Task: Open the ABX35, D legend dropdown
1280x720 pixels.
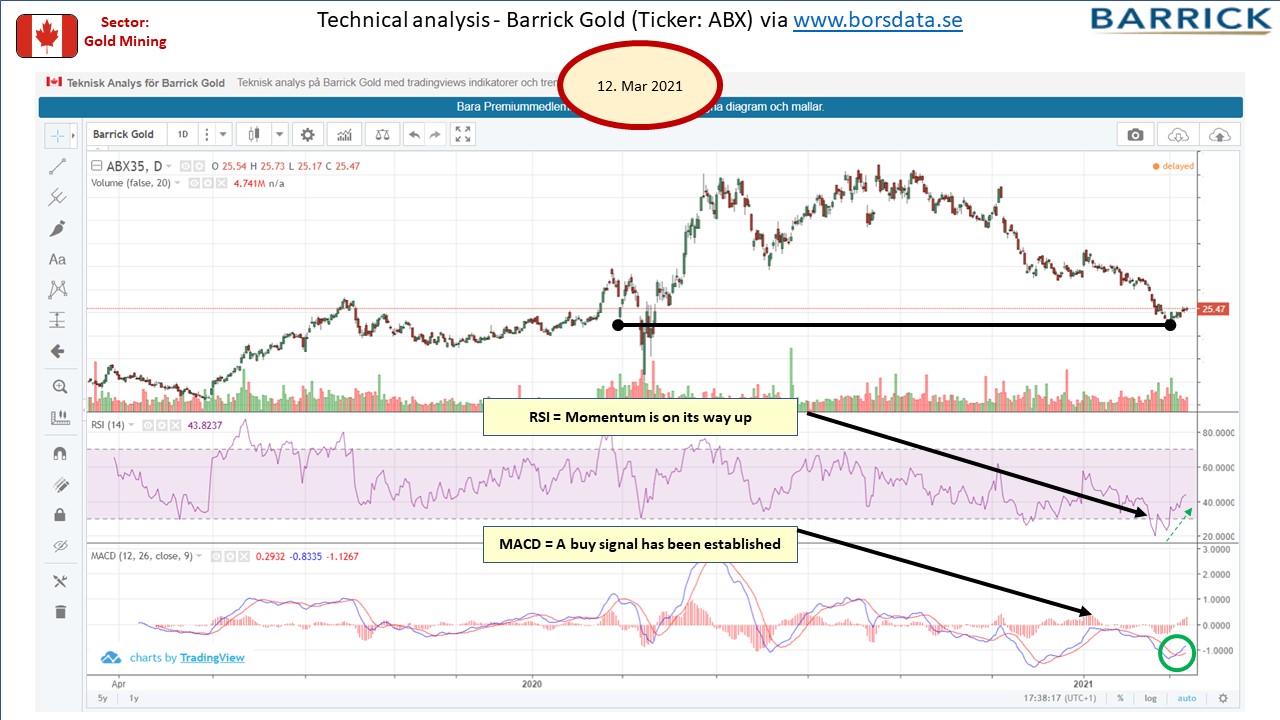Action: [168, 166]
